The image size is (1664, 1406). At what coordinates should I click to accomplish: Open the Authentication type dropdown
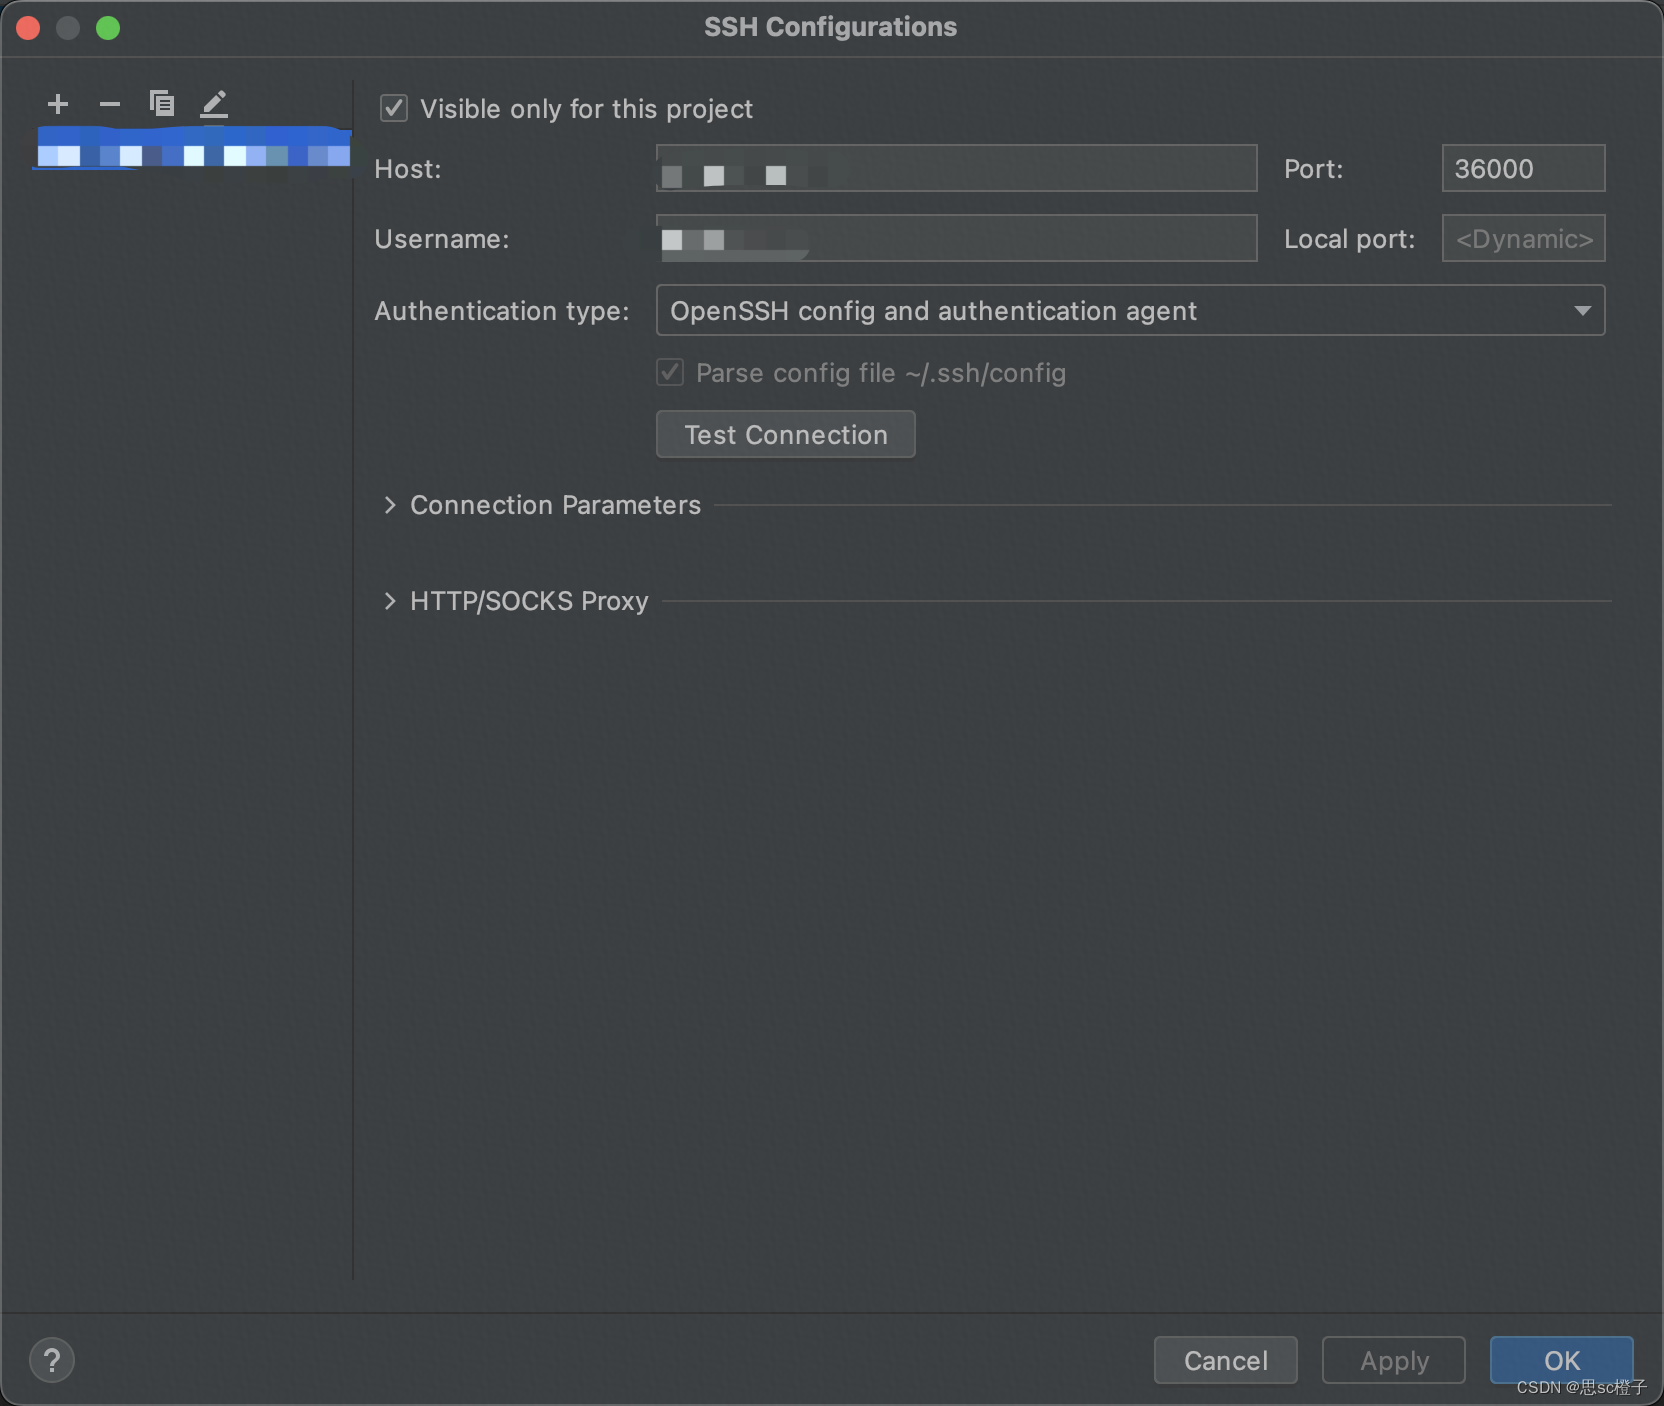1130,310
